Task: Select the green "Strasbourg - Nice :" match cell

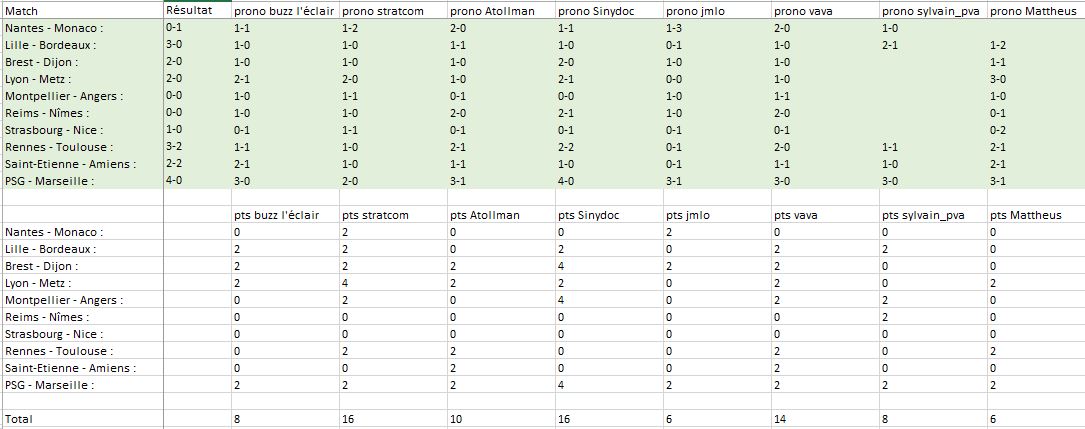Action: (82, 130)
